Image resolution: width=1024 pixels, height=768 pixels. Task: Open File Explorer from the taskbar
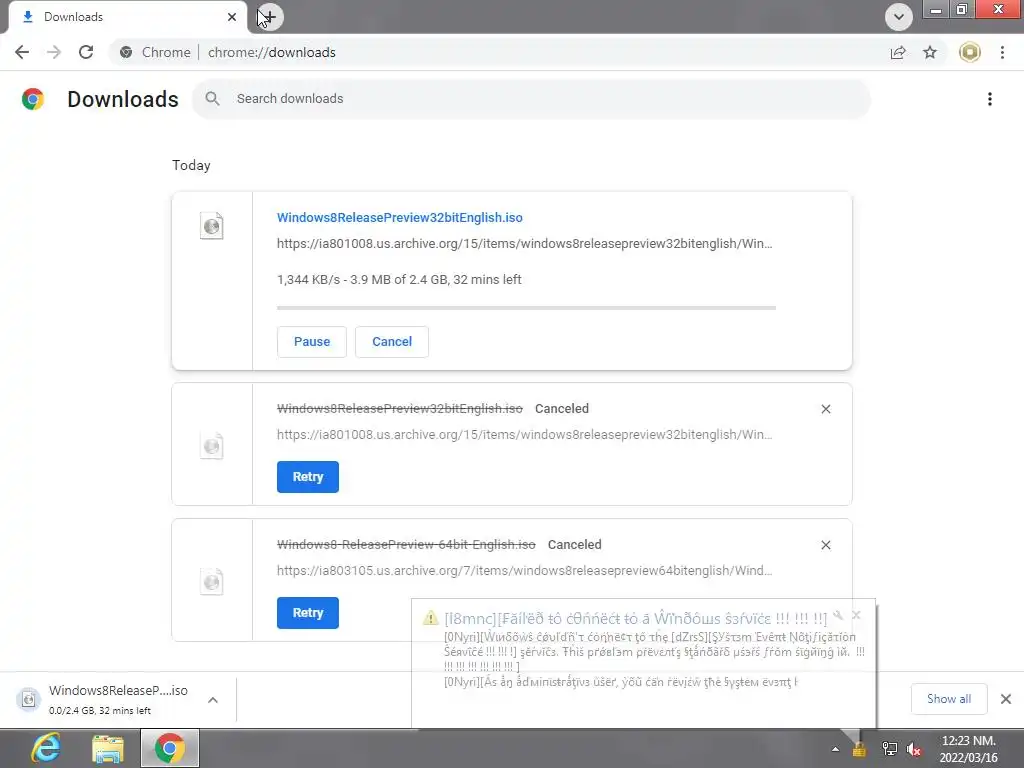[108, 748]
